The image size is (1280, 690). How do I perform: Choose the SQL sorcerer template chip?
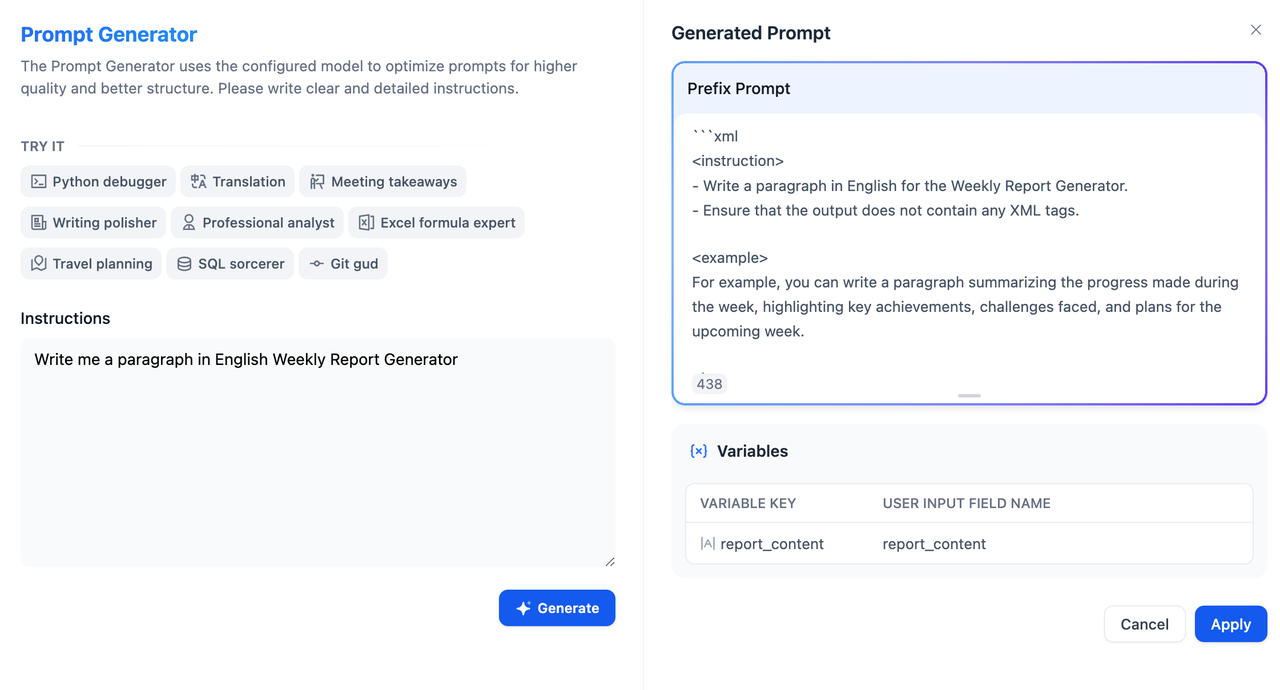[x=231, y=264]
